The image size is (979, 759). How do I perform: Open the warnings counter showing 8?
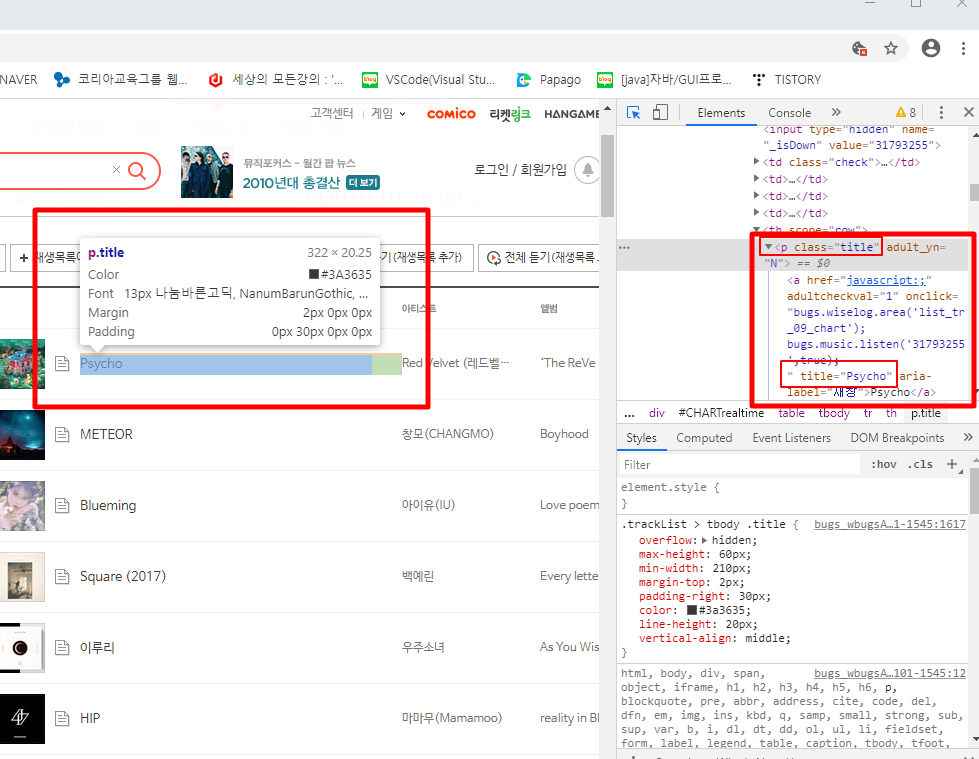pyautogui.click(x=905, y=112)
